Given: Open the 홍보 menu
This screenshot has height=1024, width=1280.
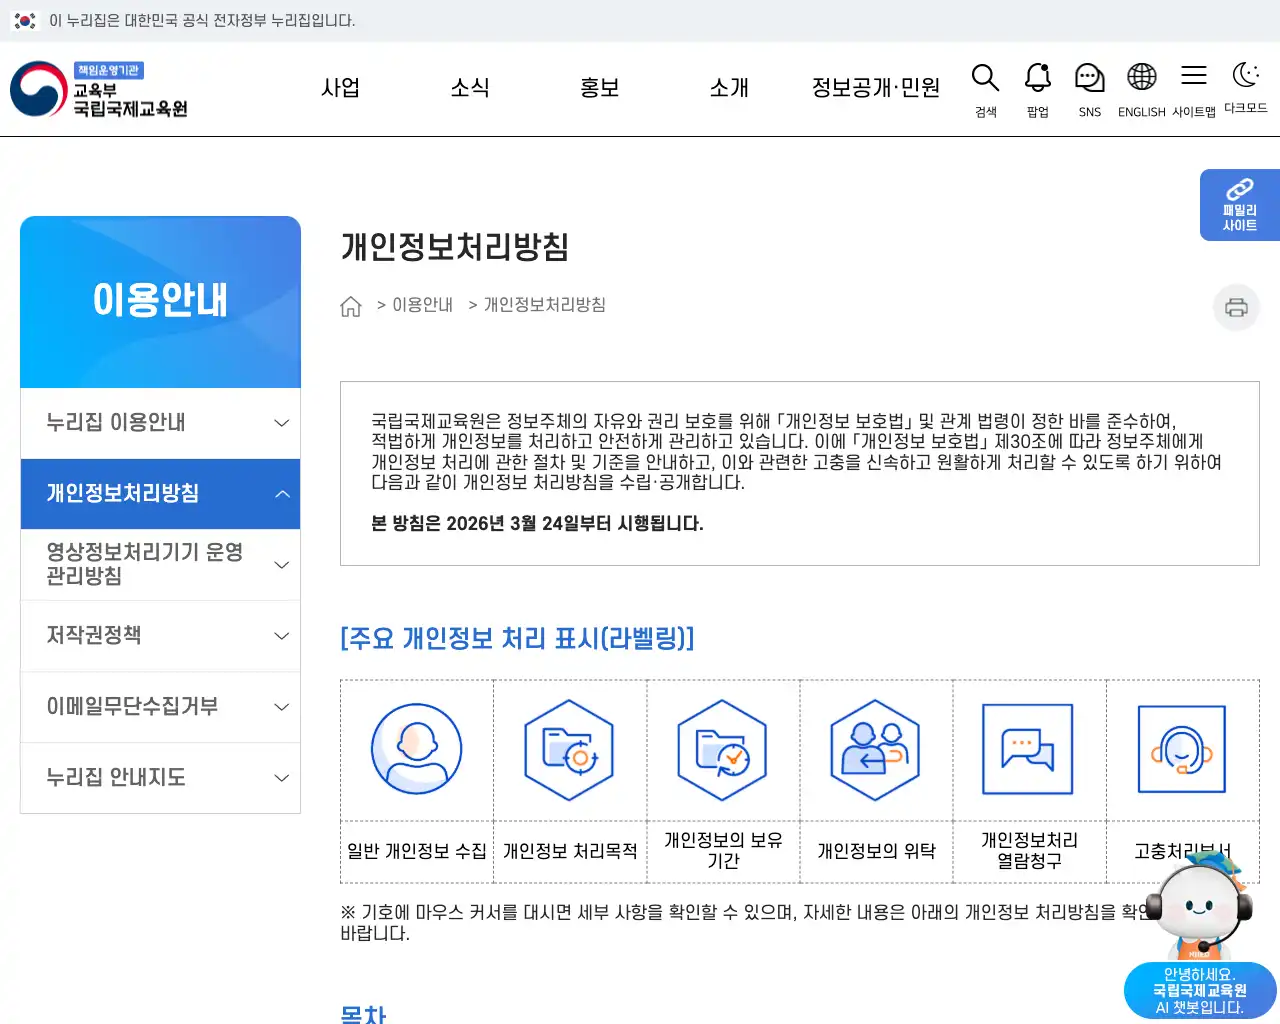Looking at the screenshot, I should pyautogui.click(x=600, y=88).
